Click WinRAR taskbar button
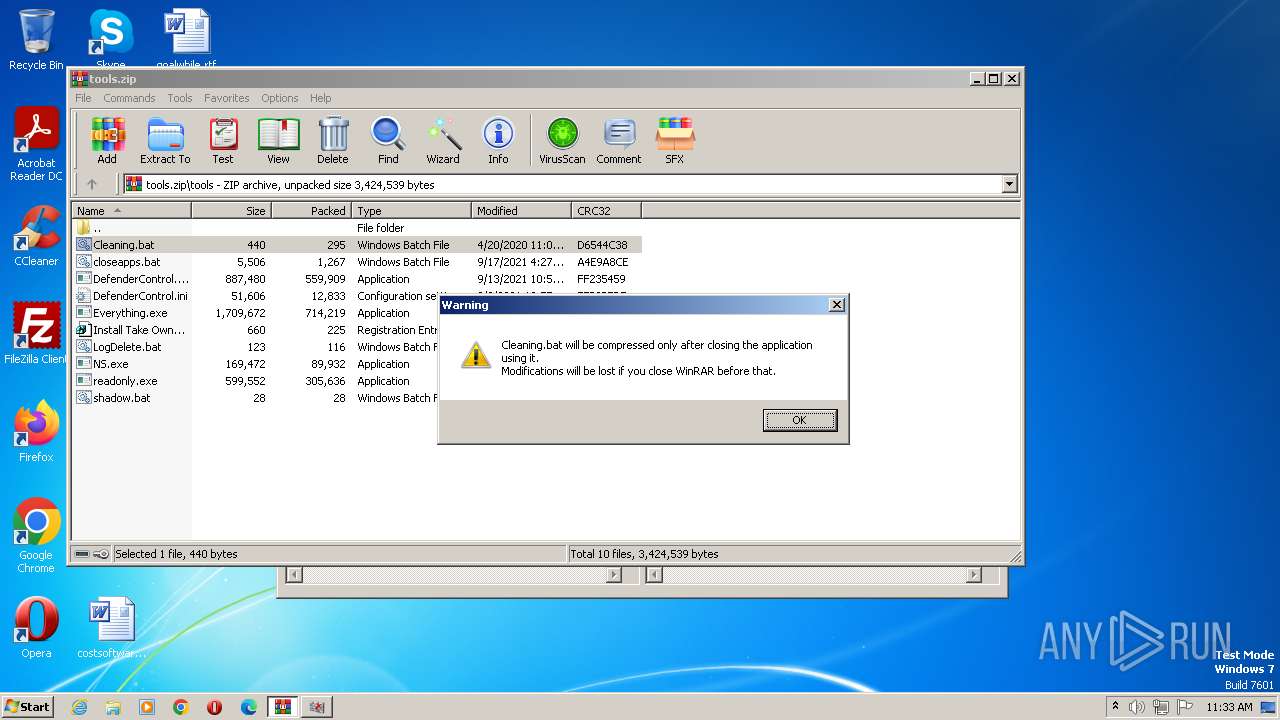Image resolution: width=1280 pixels, height=720 pixels. [283, 707]
